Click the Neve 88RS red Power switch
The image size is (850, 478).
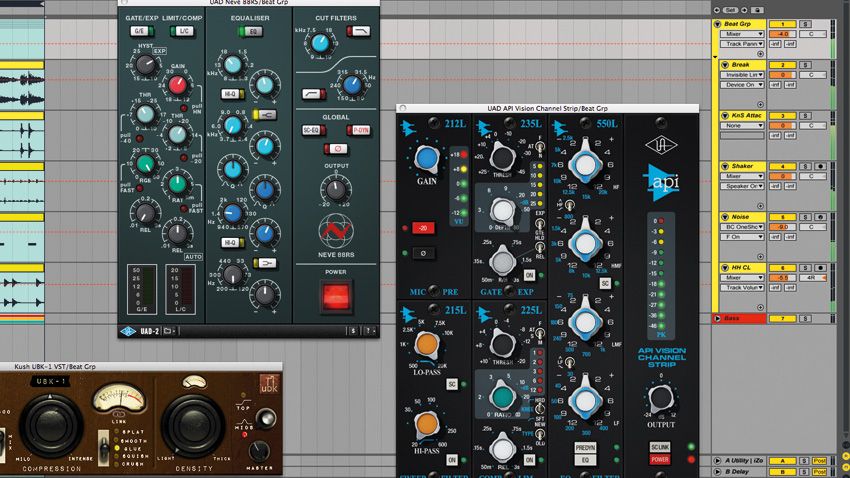point(336,296)
